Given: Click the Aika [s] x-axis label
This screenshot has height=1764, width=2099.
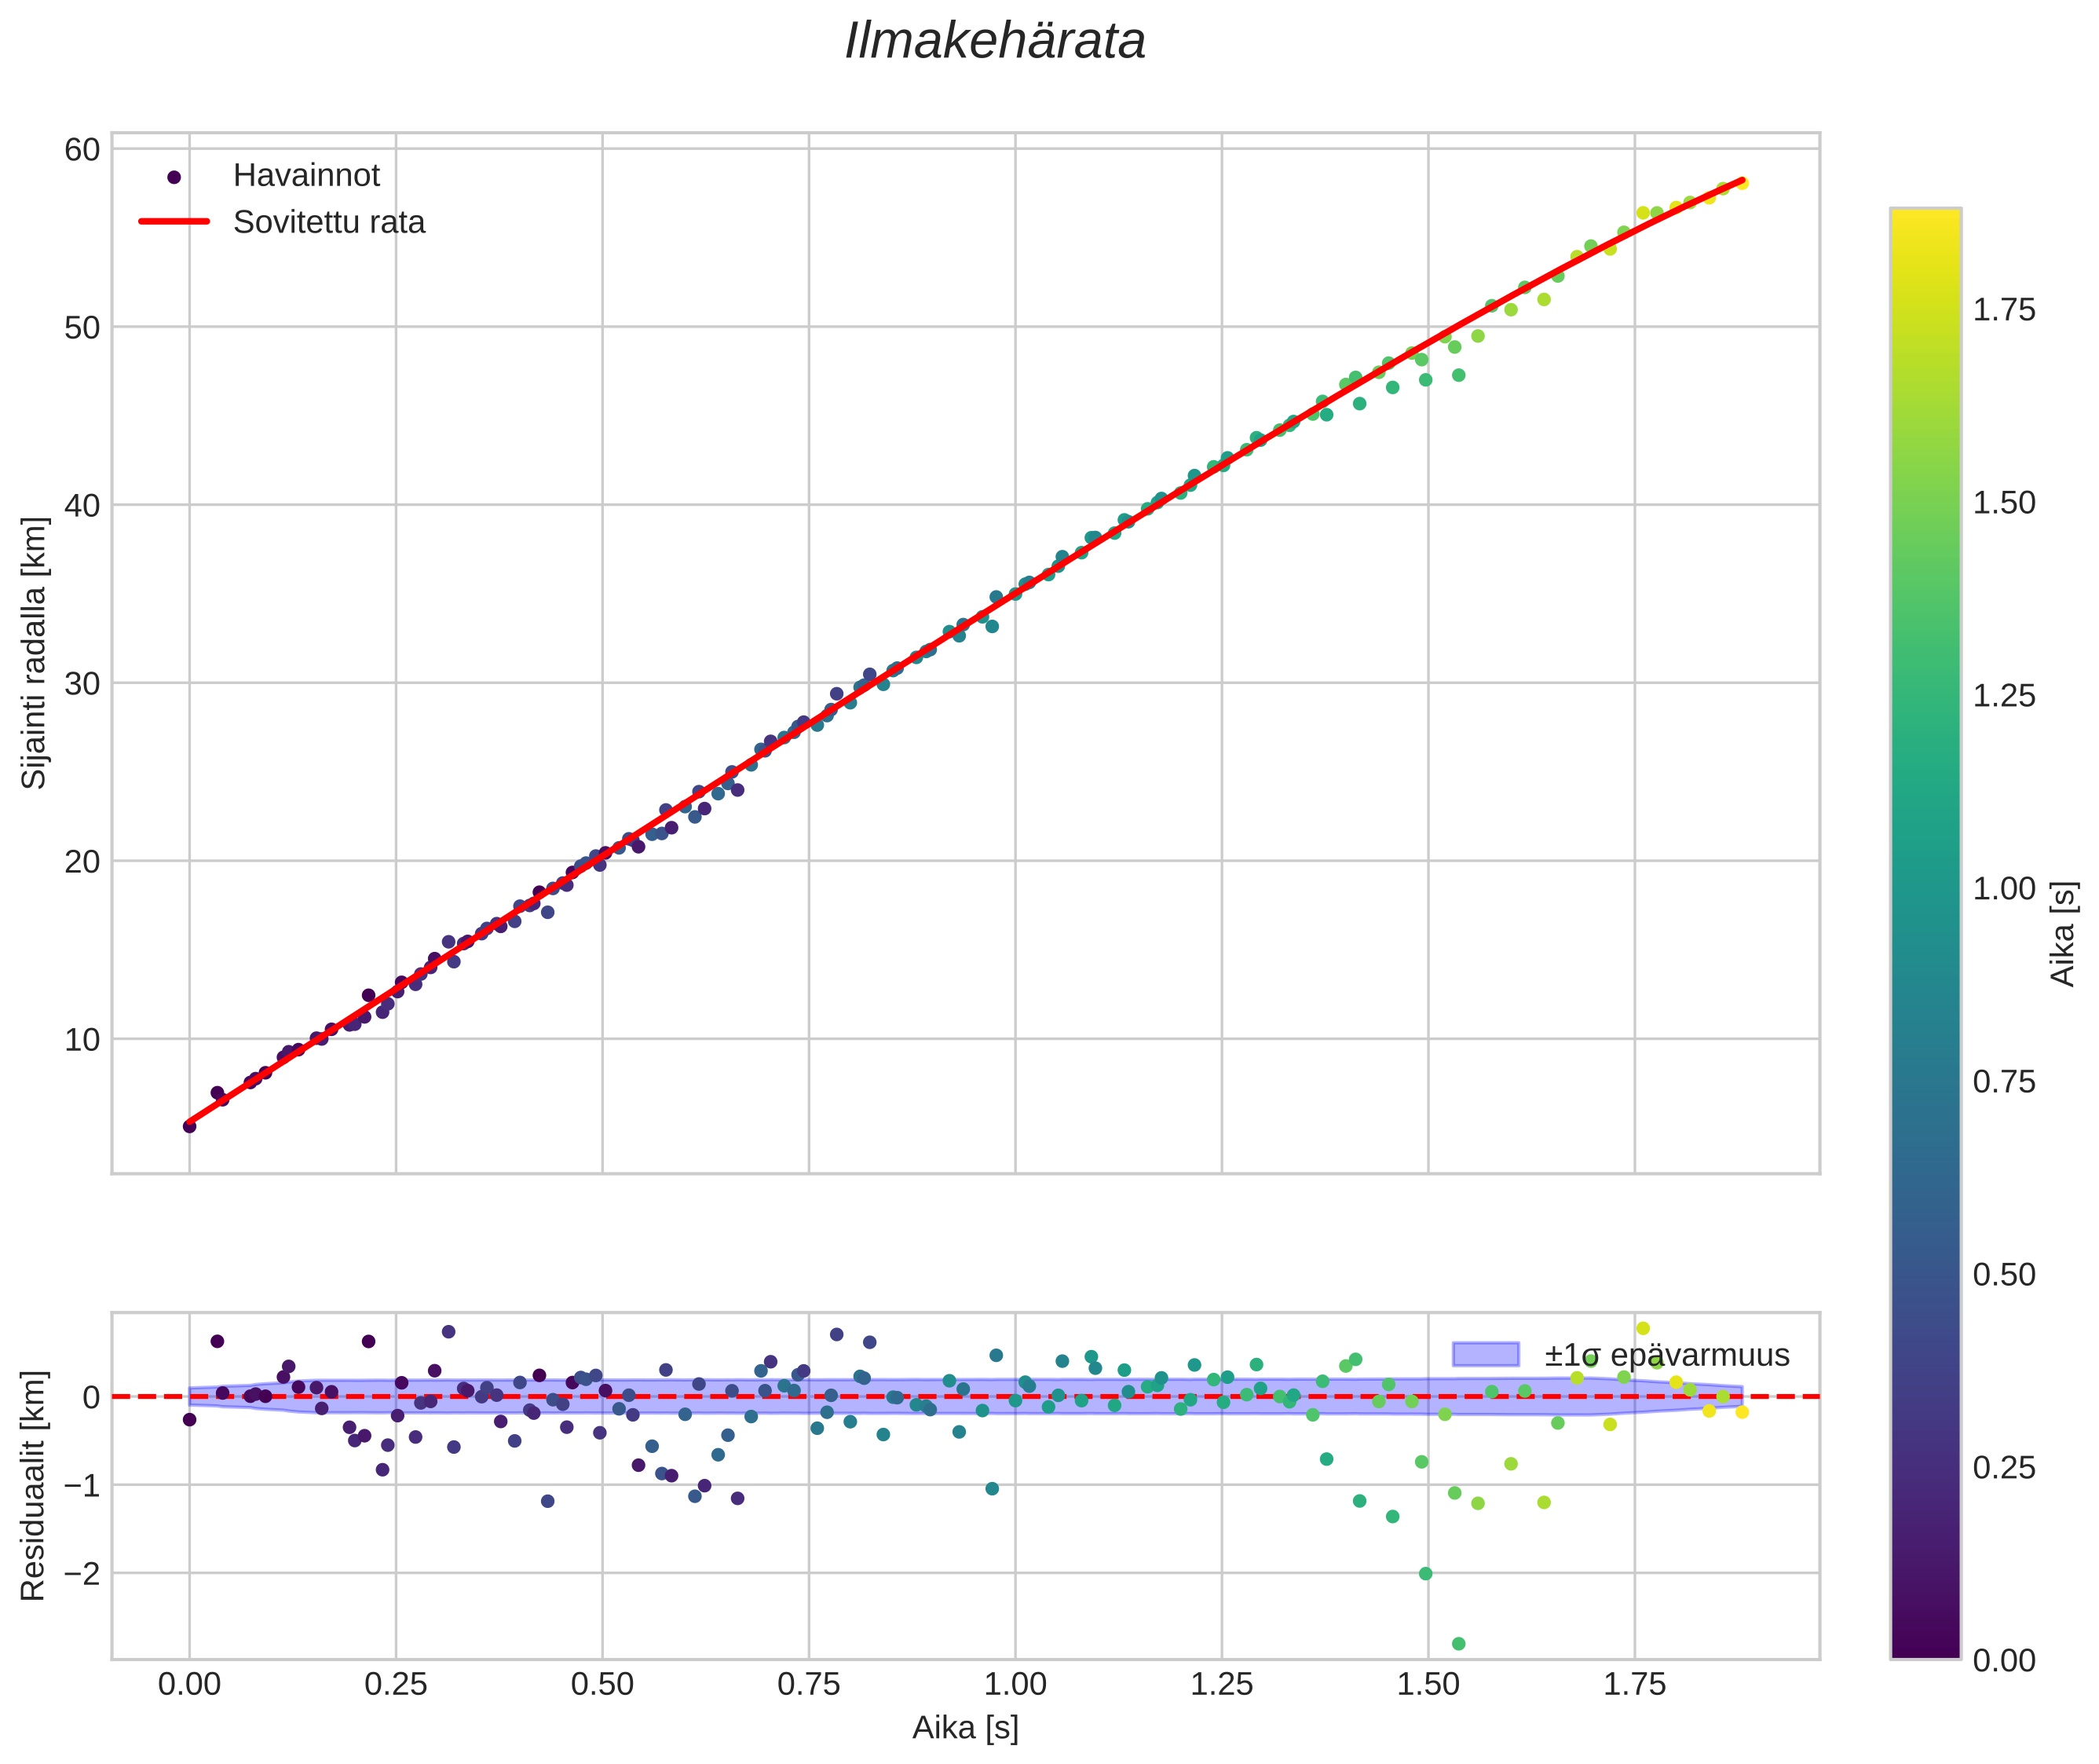Looking at the screenshot, I should (965, 1727).
